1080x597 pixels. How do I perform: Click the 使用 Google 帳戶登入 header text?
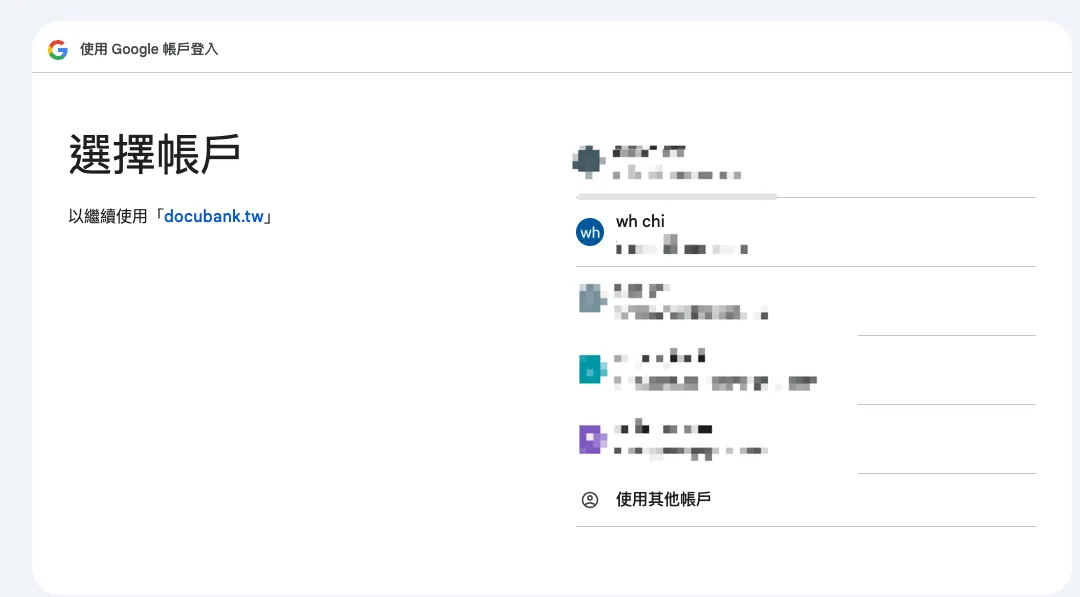(148, 49)
